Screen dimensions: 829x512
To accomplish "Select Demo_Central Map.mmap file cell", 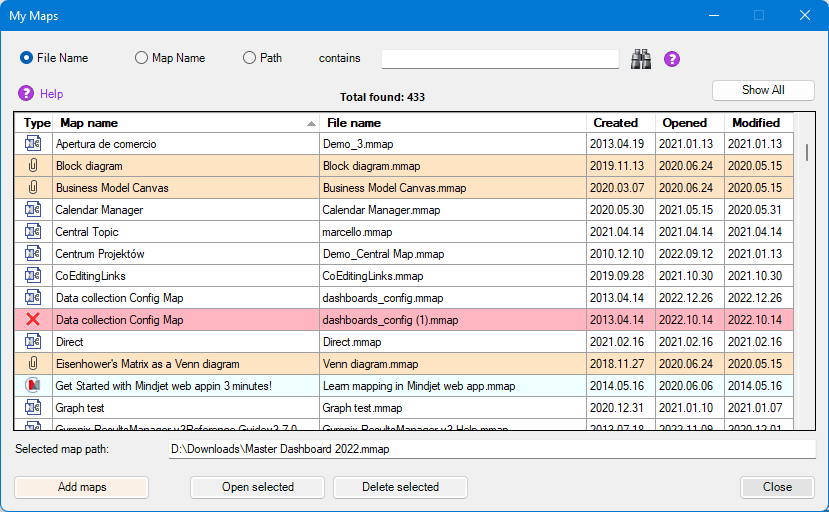I will click(x=453, y=253).
